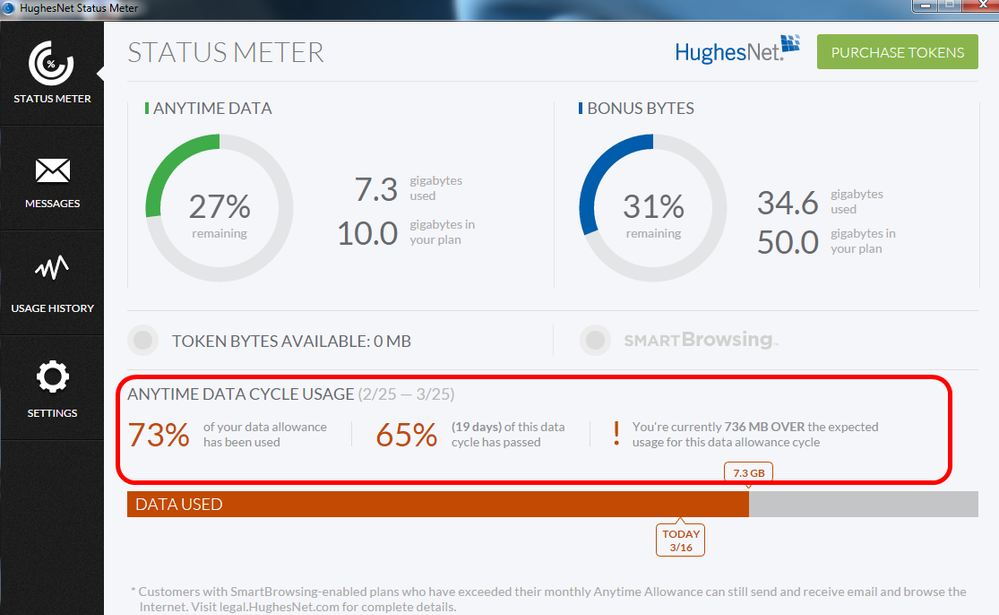
Task: Click the 65% data cycle passed figure
Action: click(x=406, y=435)
